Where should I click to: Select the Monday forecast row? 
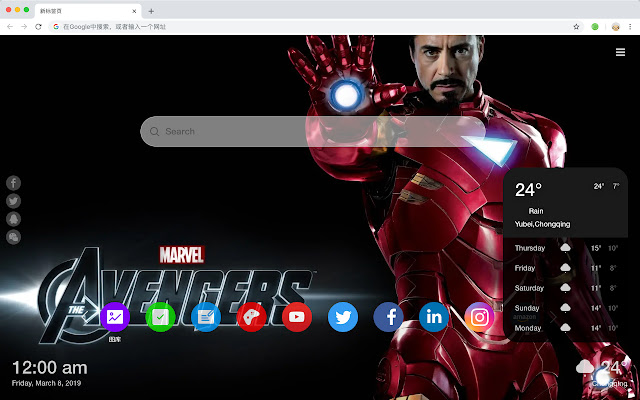(566, 328)
